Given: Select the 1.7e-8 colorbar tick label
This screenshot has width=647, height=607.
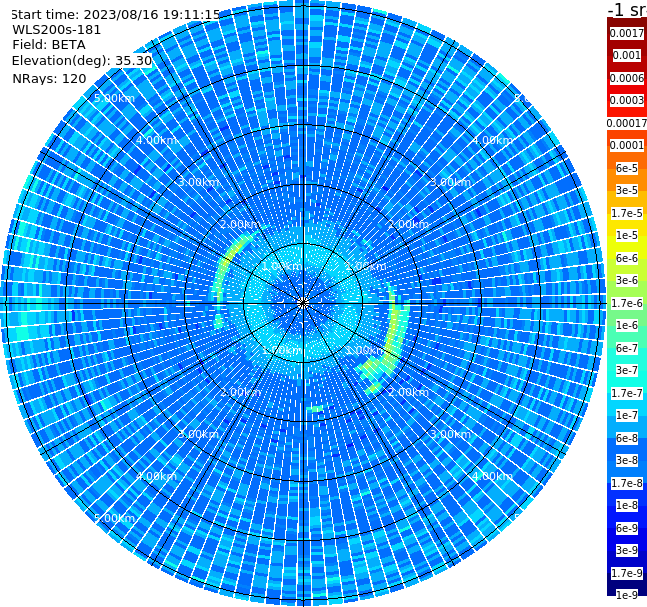Looking at the screenshot, I should [627, 483].
